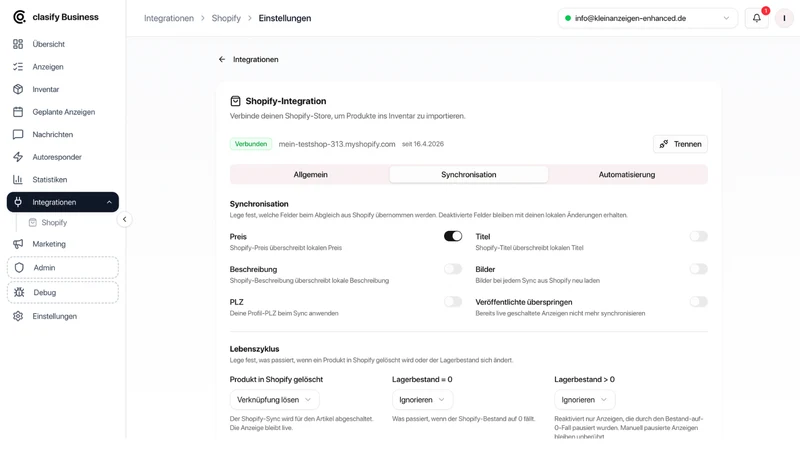Open the Lagerbestand = 0 dropdown
800x450 pixels.
tap(422, 399)
